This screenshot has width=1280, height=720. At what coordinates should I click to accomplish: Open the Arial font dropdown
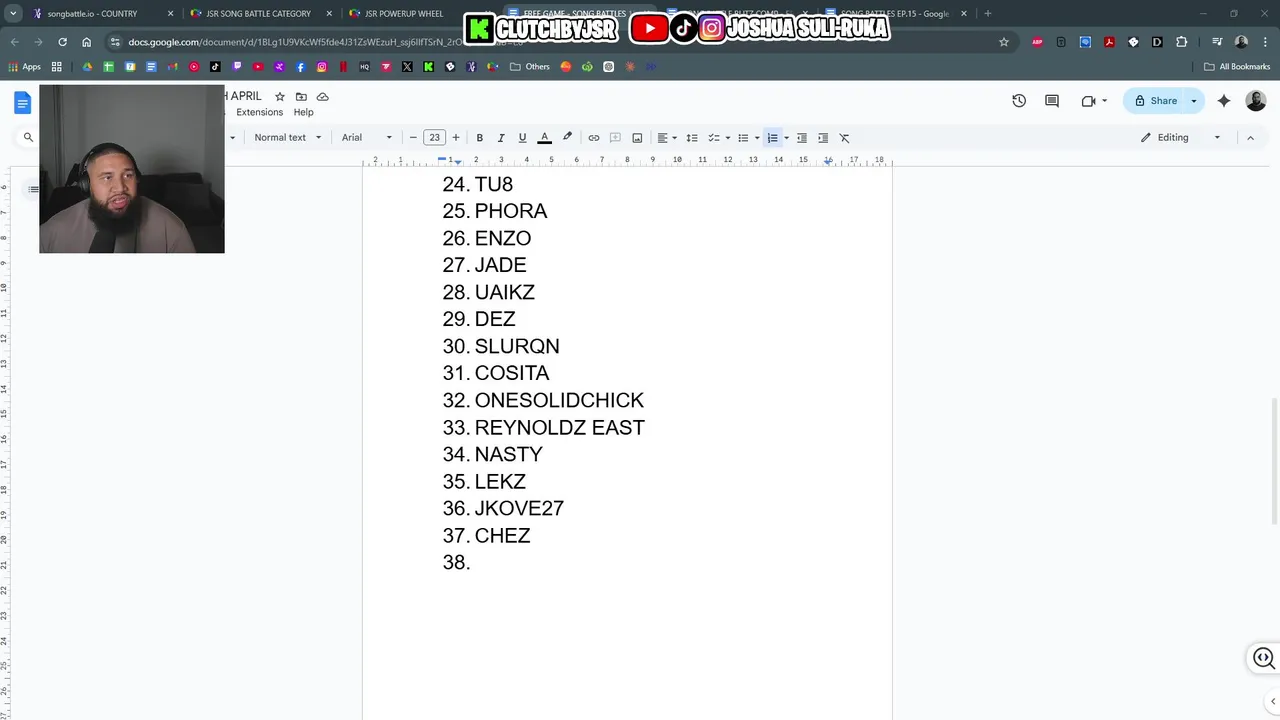(x=367, y=138)
